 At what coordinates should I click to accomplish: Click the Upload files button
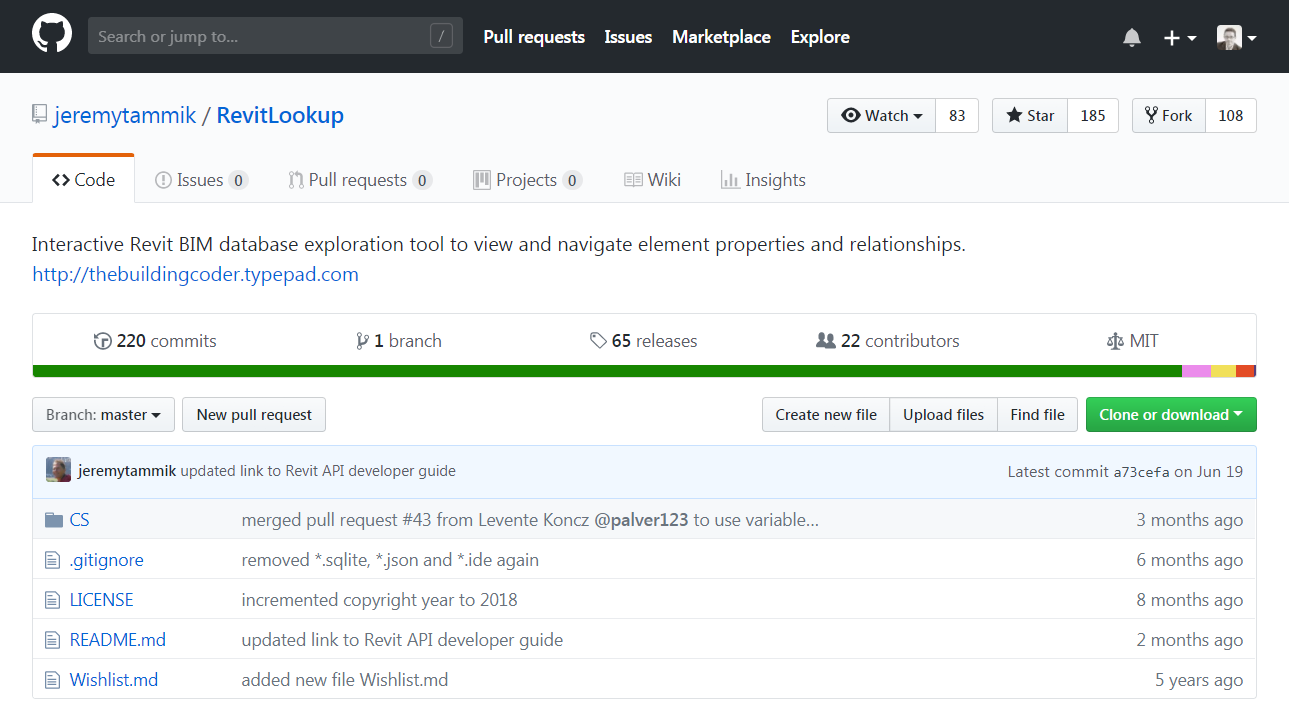click(x=944, y=415)
